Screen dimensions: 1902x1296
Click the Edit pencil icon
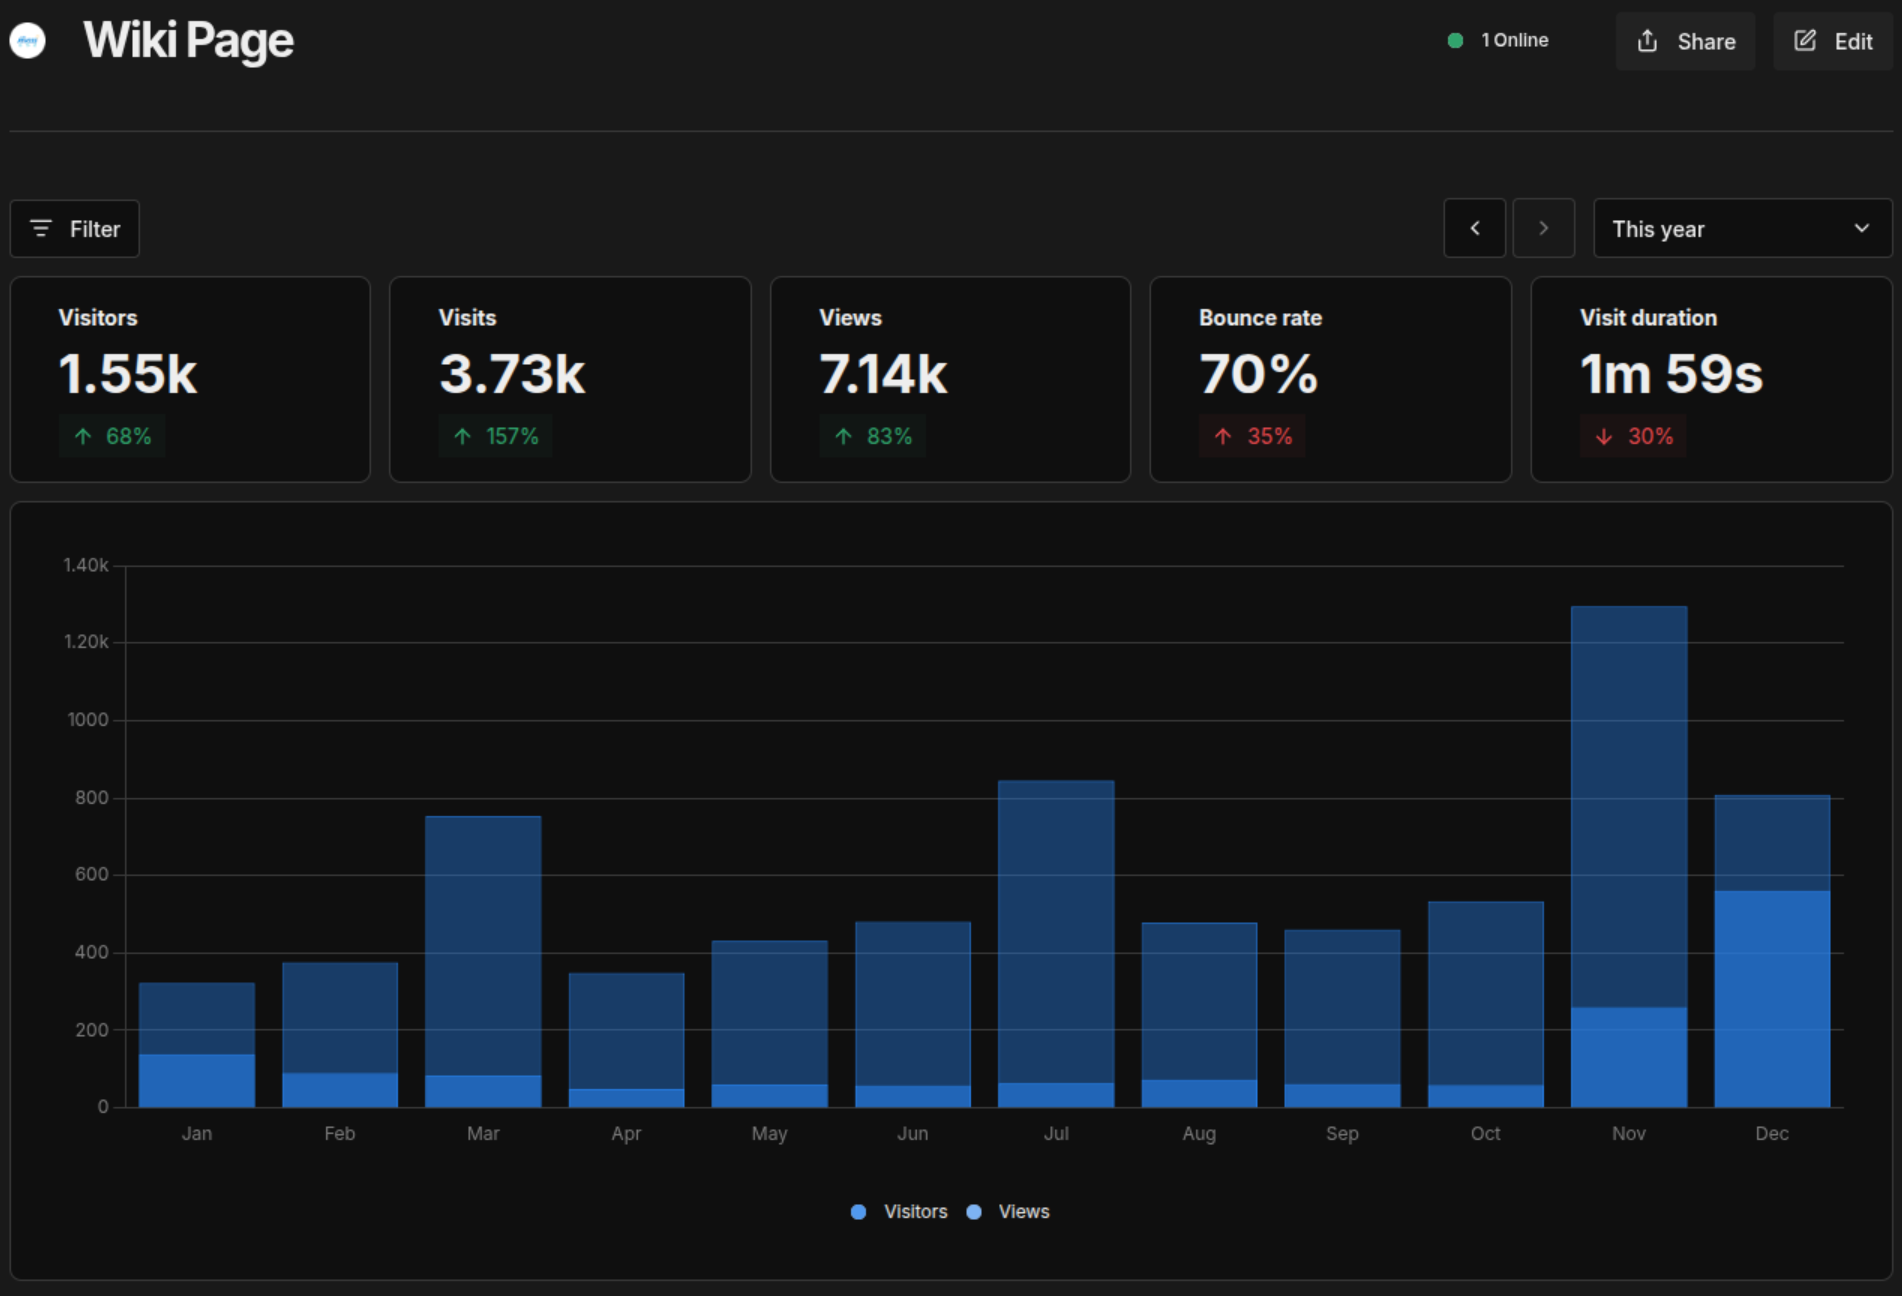(x=1805, y=41)
